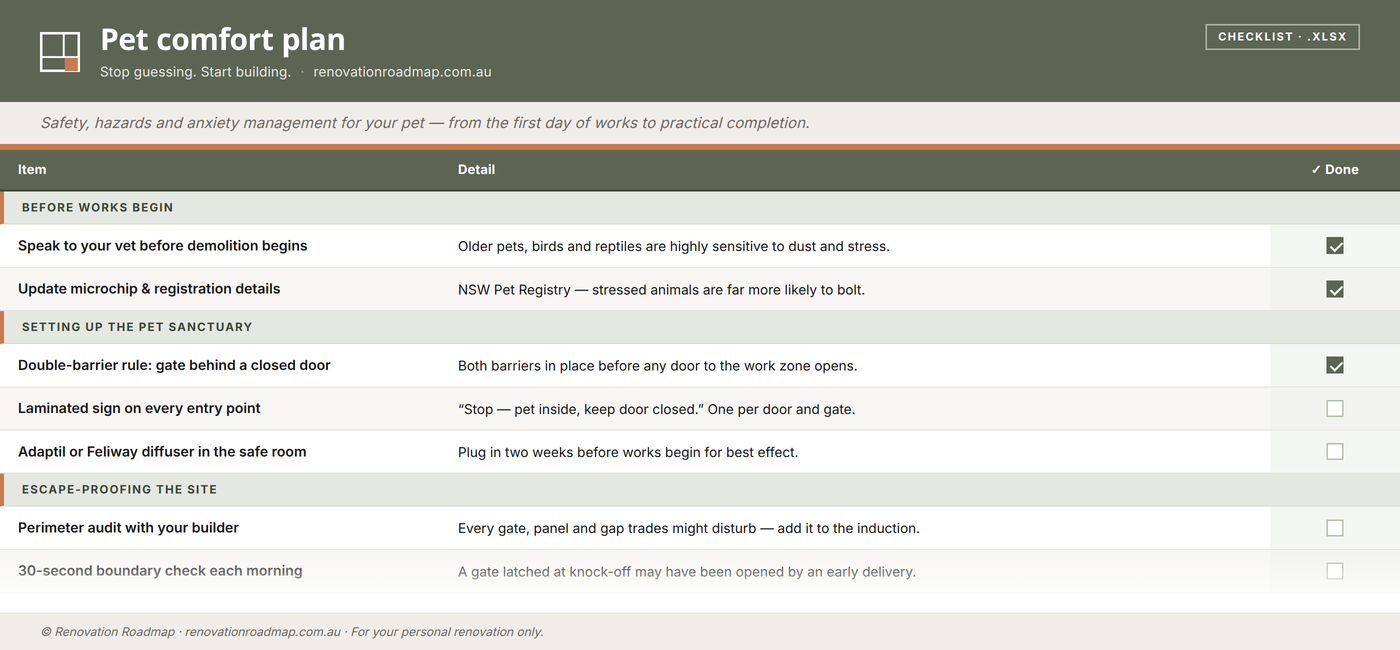Click the CHECKLIST · .XLSX badge button
Viewport: 1400px width, 650px height.
point(1282,37)
